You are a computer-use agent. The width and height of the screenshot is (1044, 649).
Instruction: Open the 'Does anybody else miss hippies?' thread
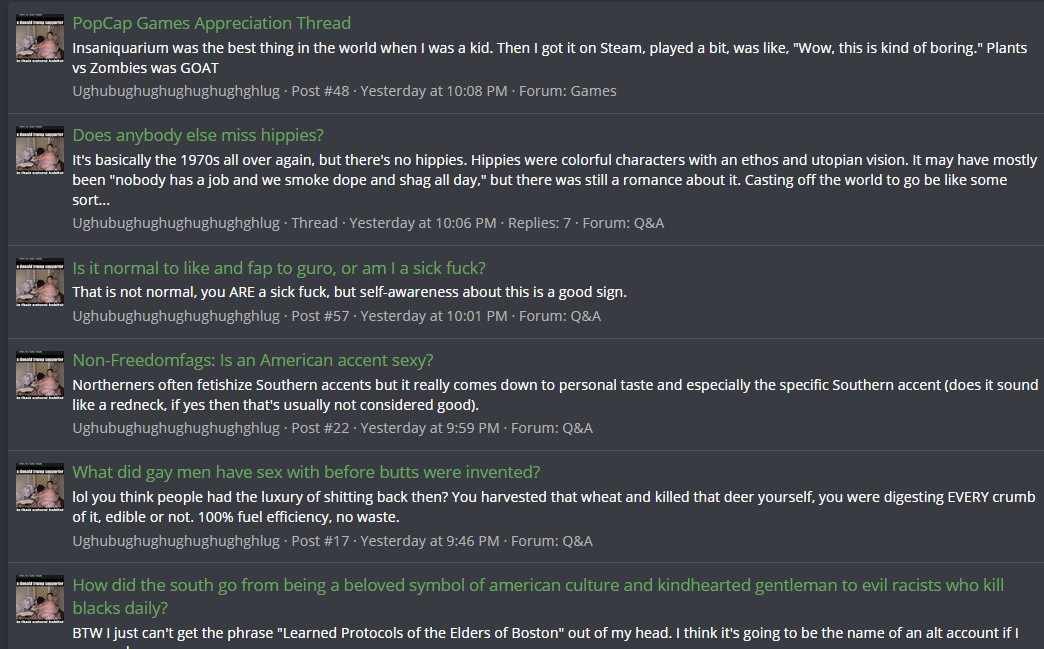[x=198, y=135]
